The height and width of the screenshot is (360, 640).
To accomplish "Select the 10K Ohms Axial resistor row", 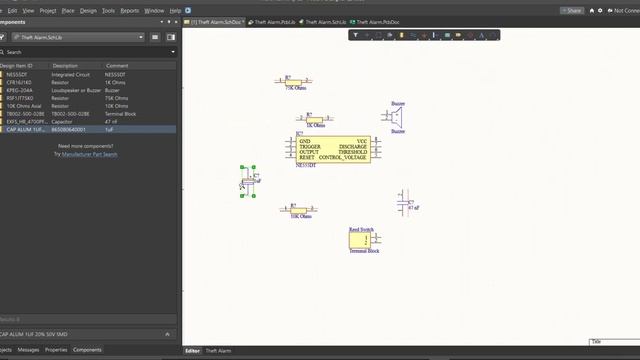I will [x=88, y=106].
